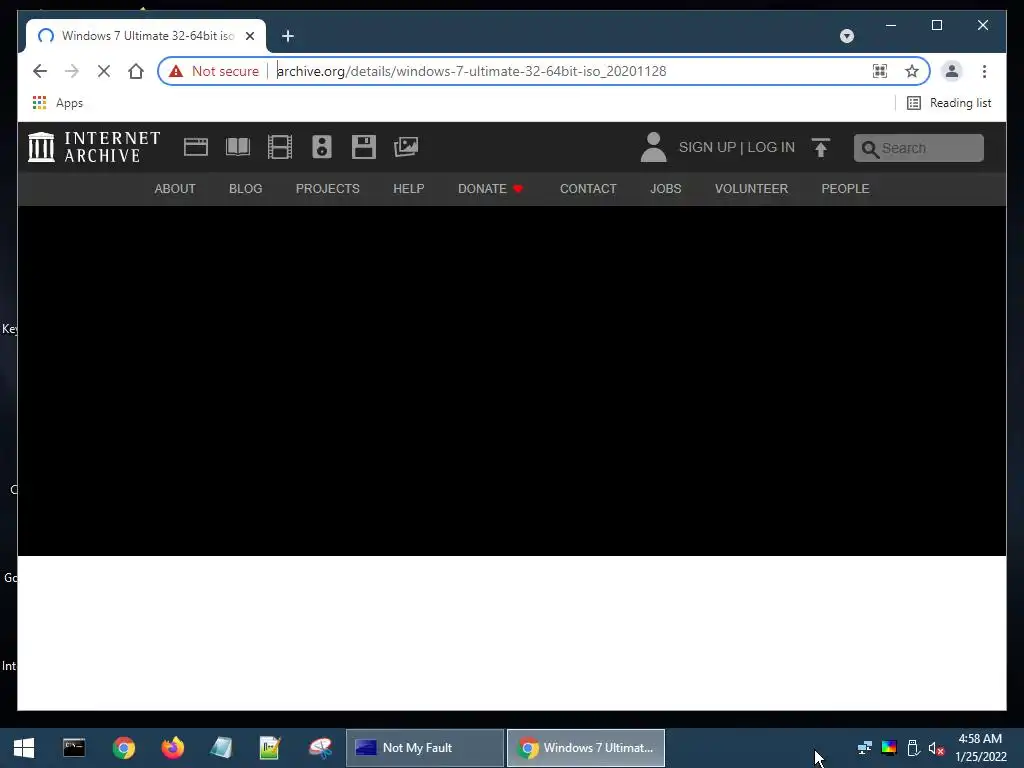
Task: Open the ABOUT menu item
Action: [x=175, y=189]
